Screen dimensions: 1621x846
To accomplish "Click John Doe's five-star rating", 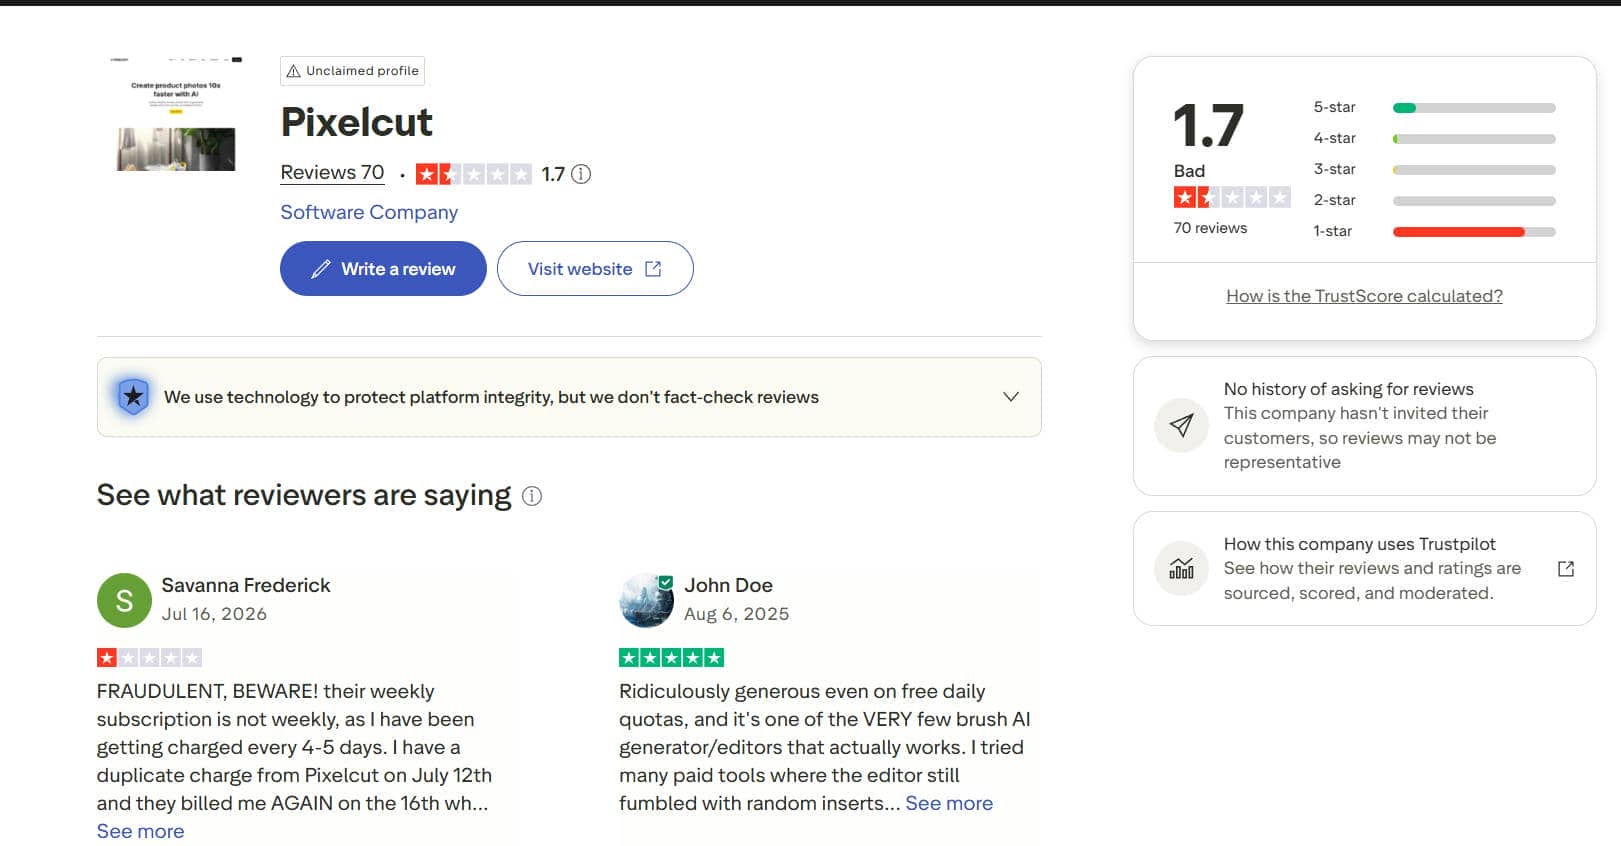I will pos(671,657).
